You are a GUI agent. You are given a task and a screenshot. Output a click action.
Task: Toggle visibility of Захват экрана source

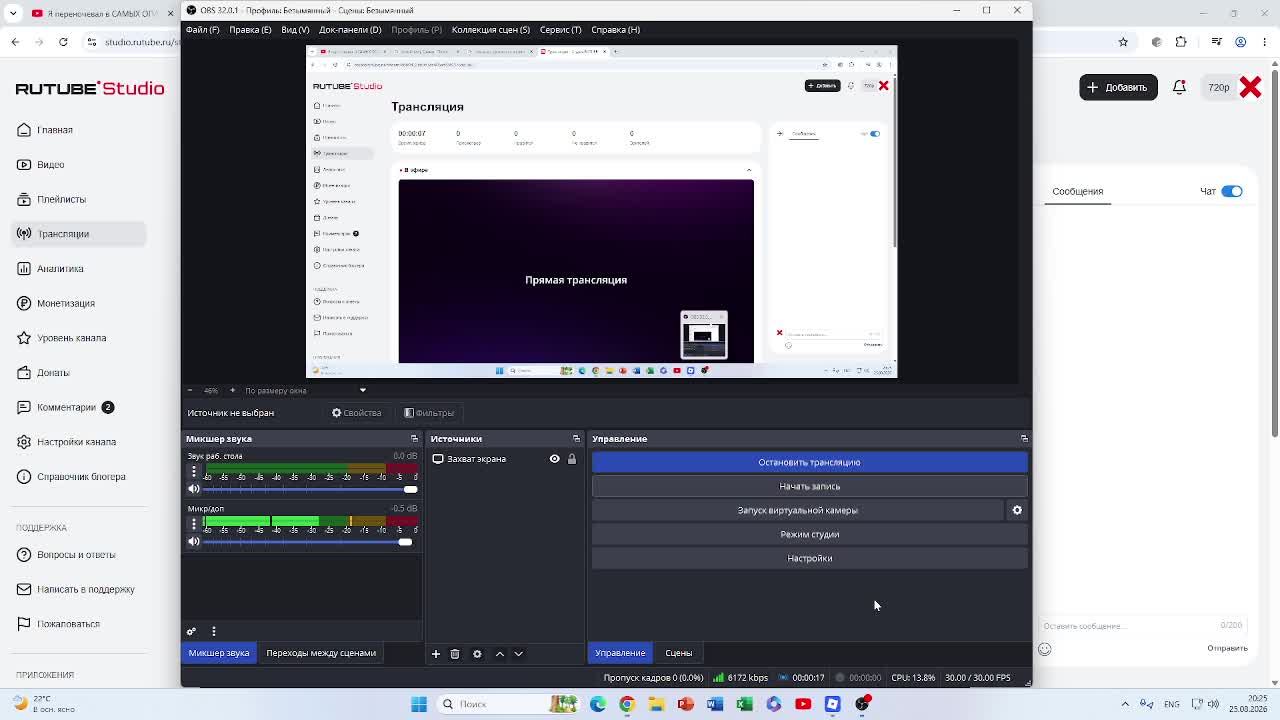pos(554,459)
